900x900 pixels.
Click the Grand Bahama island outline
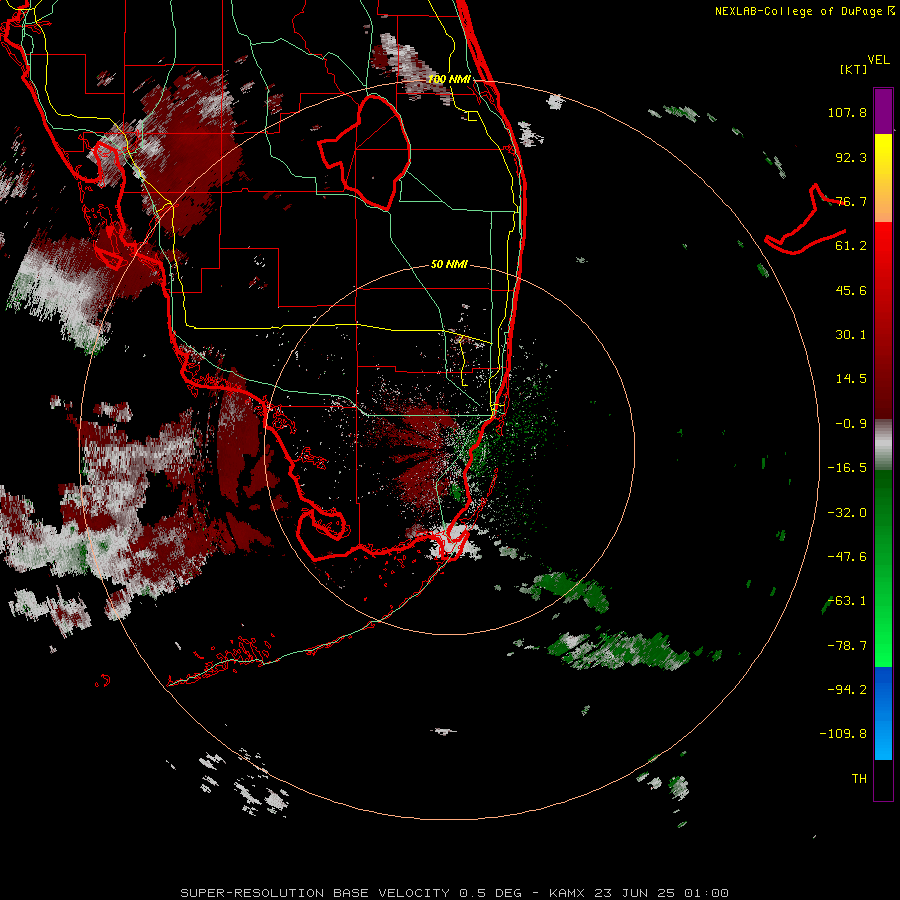[x=805, y=220]
